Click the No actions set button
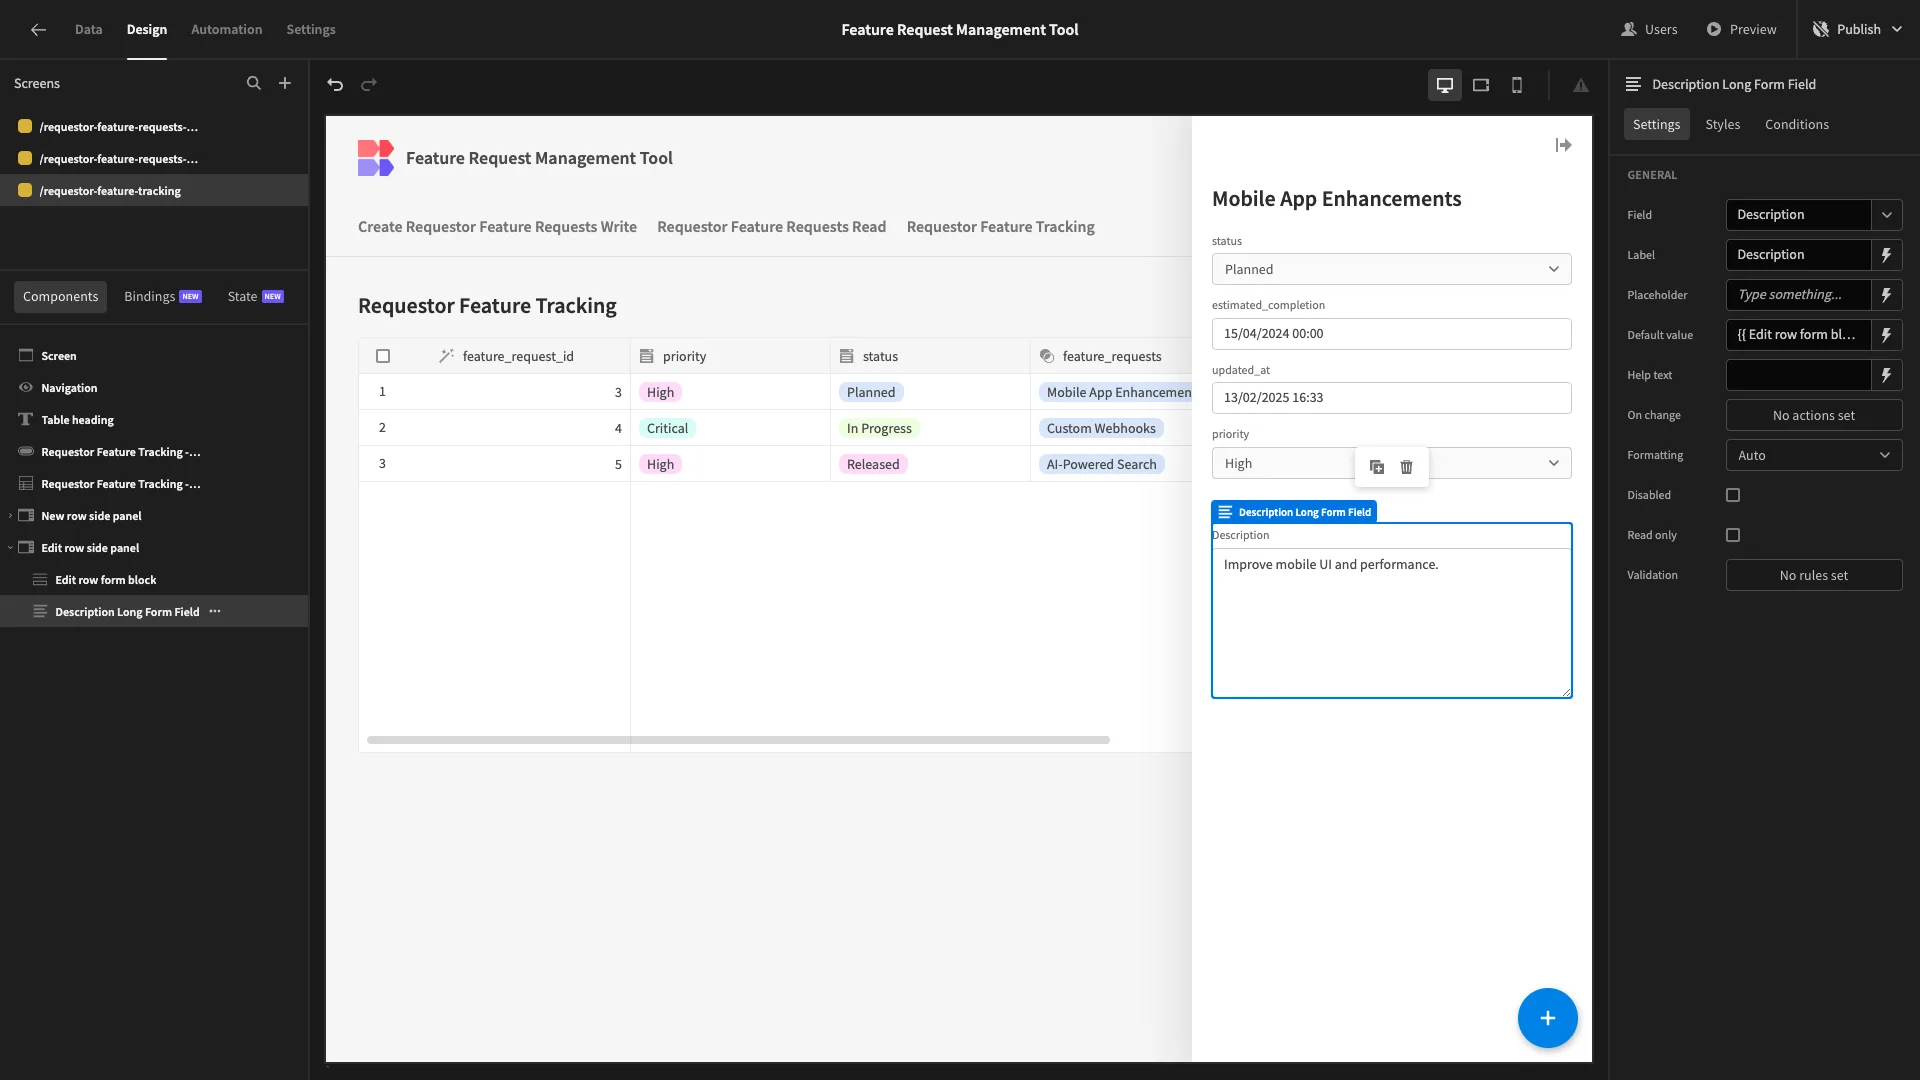The width and height of the screenshot is (1920, 1080). [x=1814, y=415]
